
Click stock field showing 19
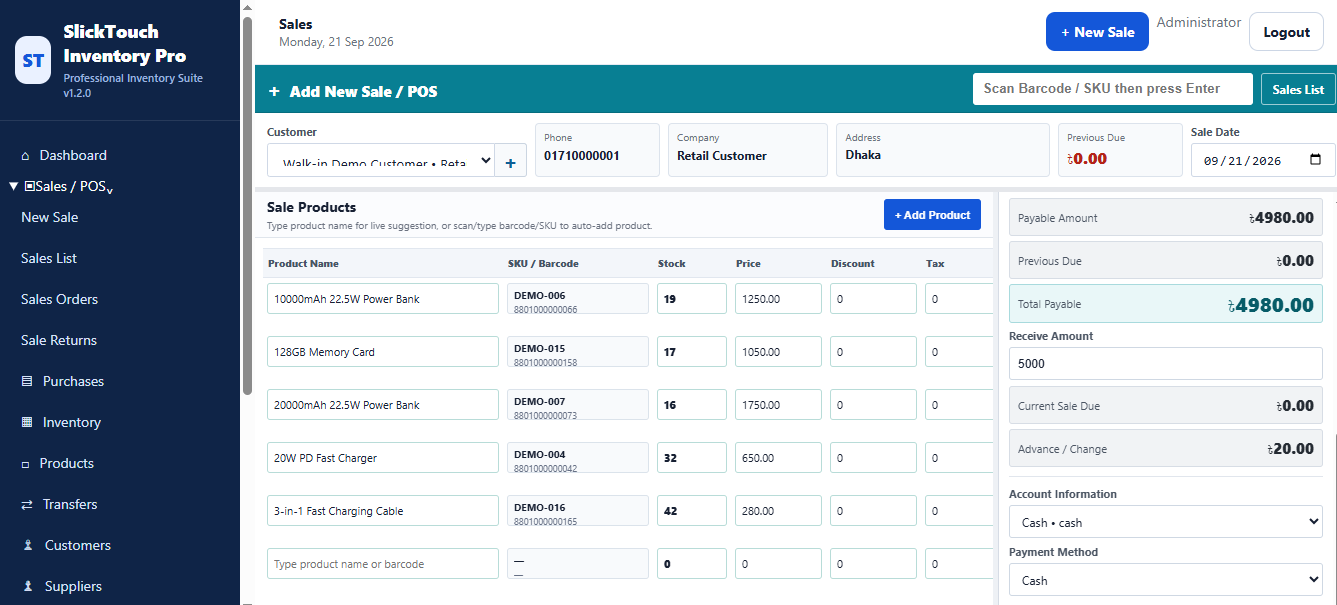coord(692,299)
